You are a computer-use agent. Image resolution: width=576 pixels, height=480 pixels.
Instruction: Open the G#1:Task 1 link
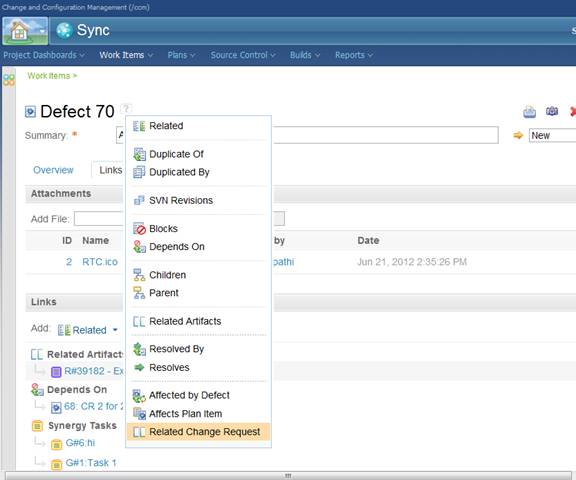point(91,463)
